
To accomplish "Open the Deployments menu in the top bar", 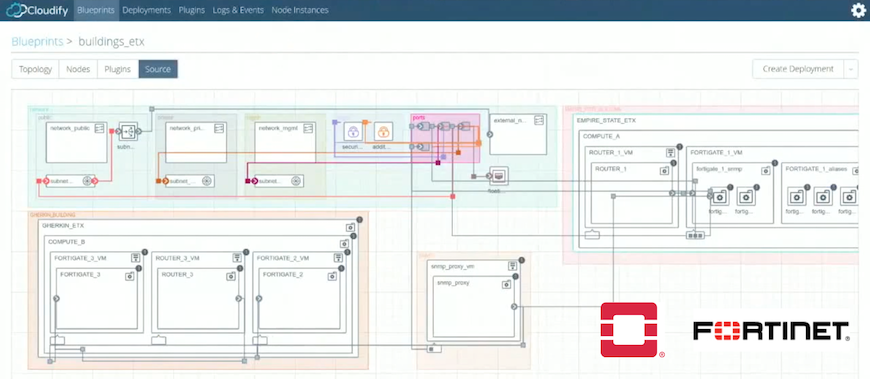I will point(146,10).
